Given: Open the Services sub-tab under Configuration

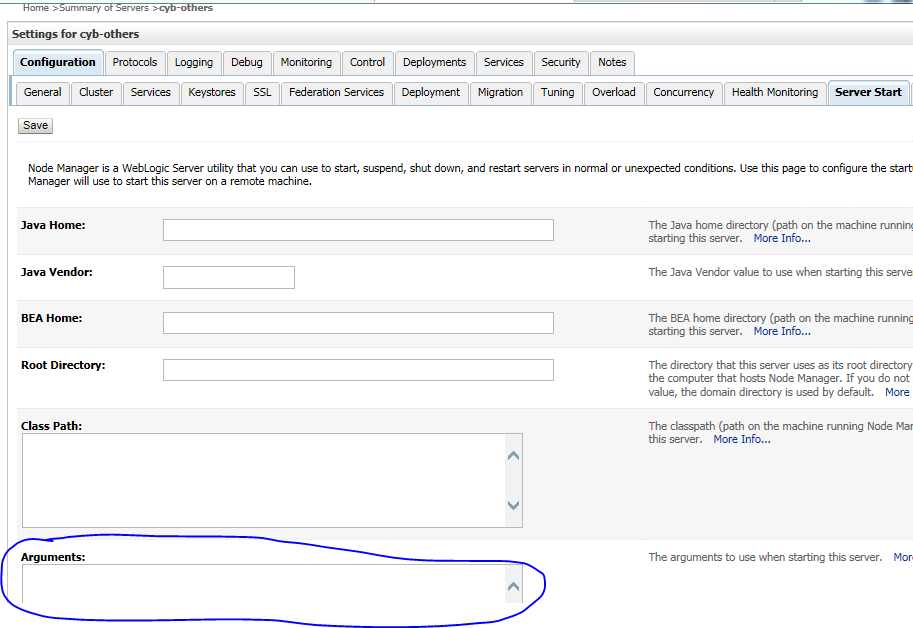Looking at the screenshot, I should (x=150, y=93).
